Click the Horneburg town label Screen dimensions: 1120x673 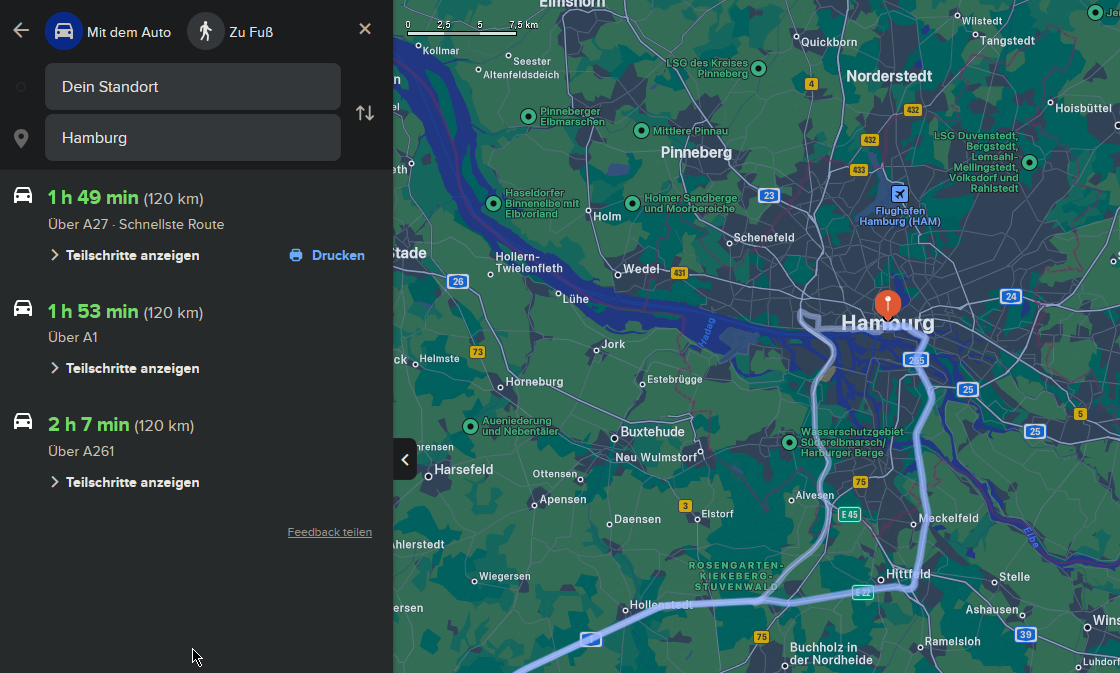tap(534, 382)
